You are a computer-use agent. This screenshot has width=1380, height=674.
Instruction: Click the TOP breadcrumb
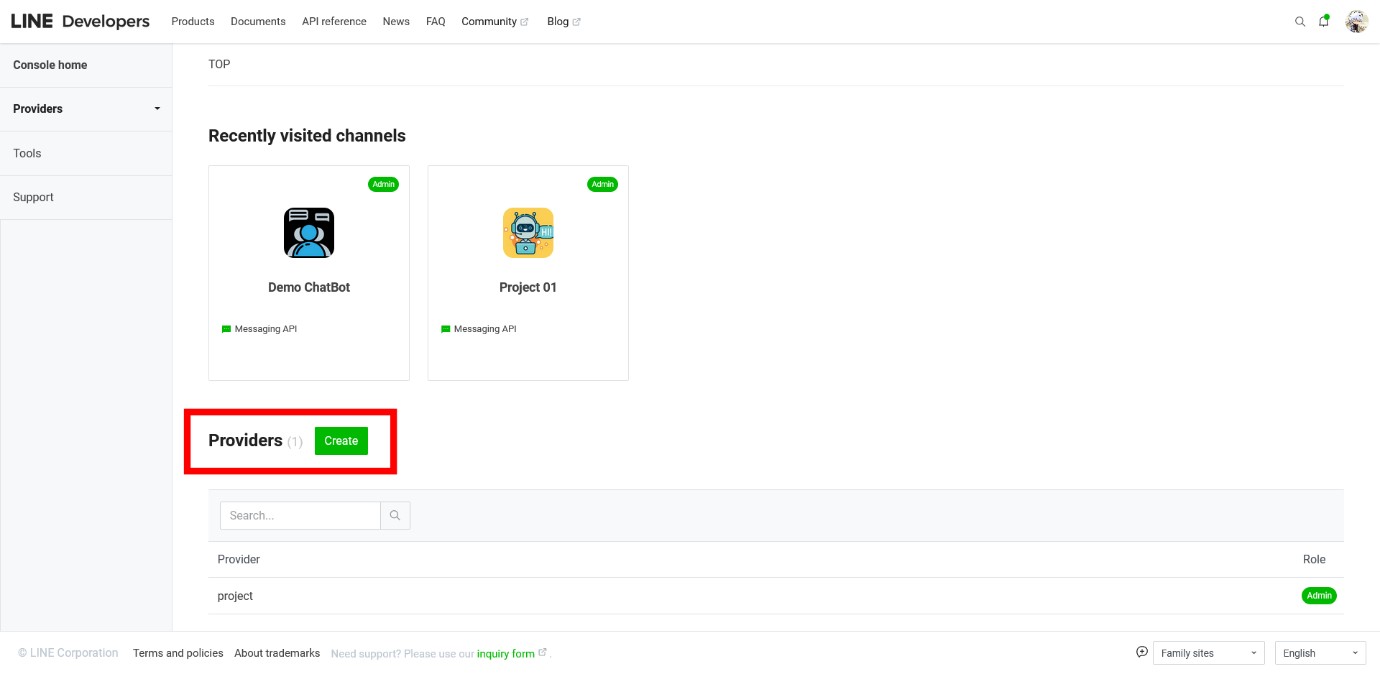pos(219,64)
